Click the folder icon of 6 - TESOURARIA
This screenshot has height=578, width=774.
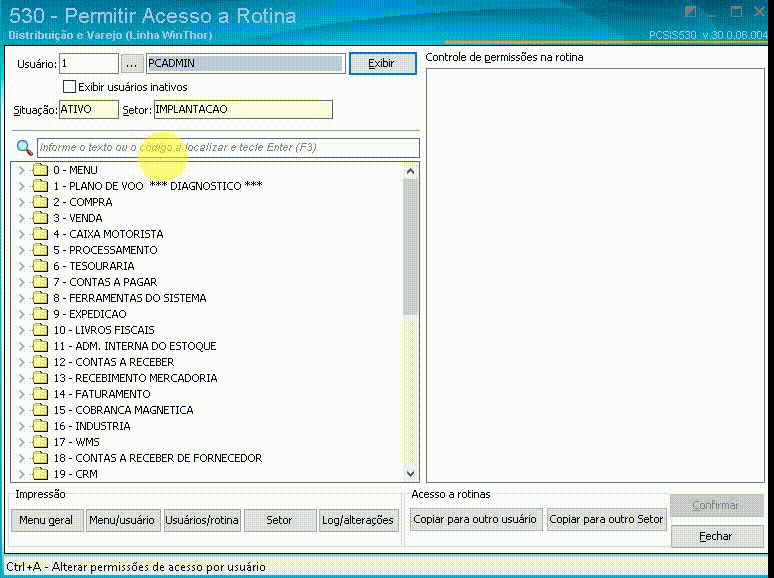coord(40,266)
